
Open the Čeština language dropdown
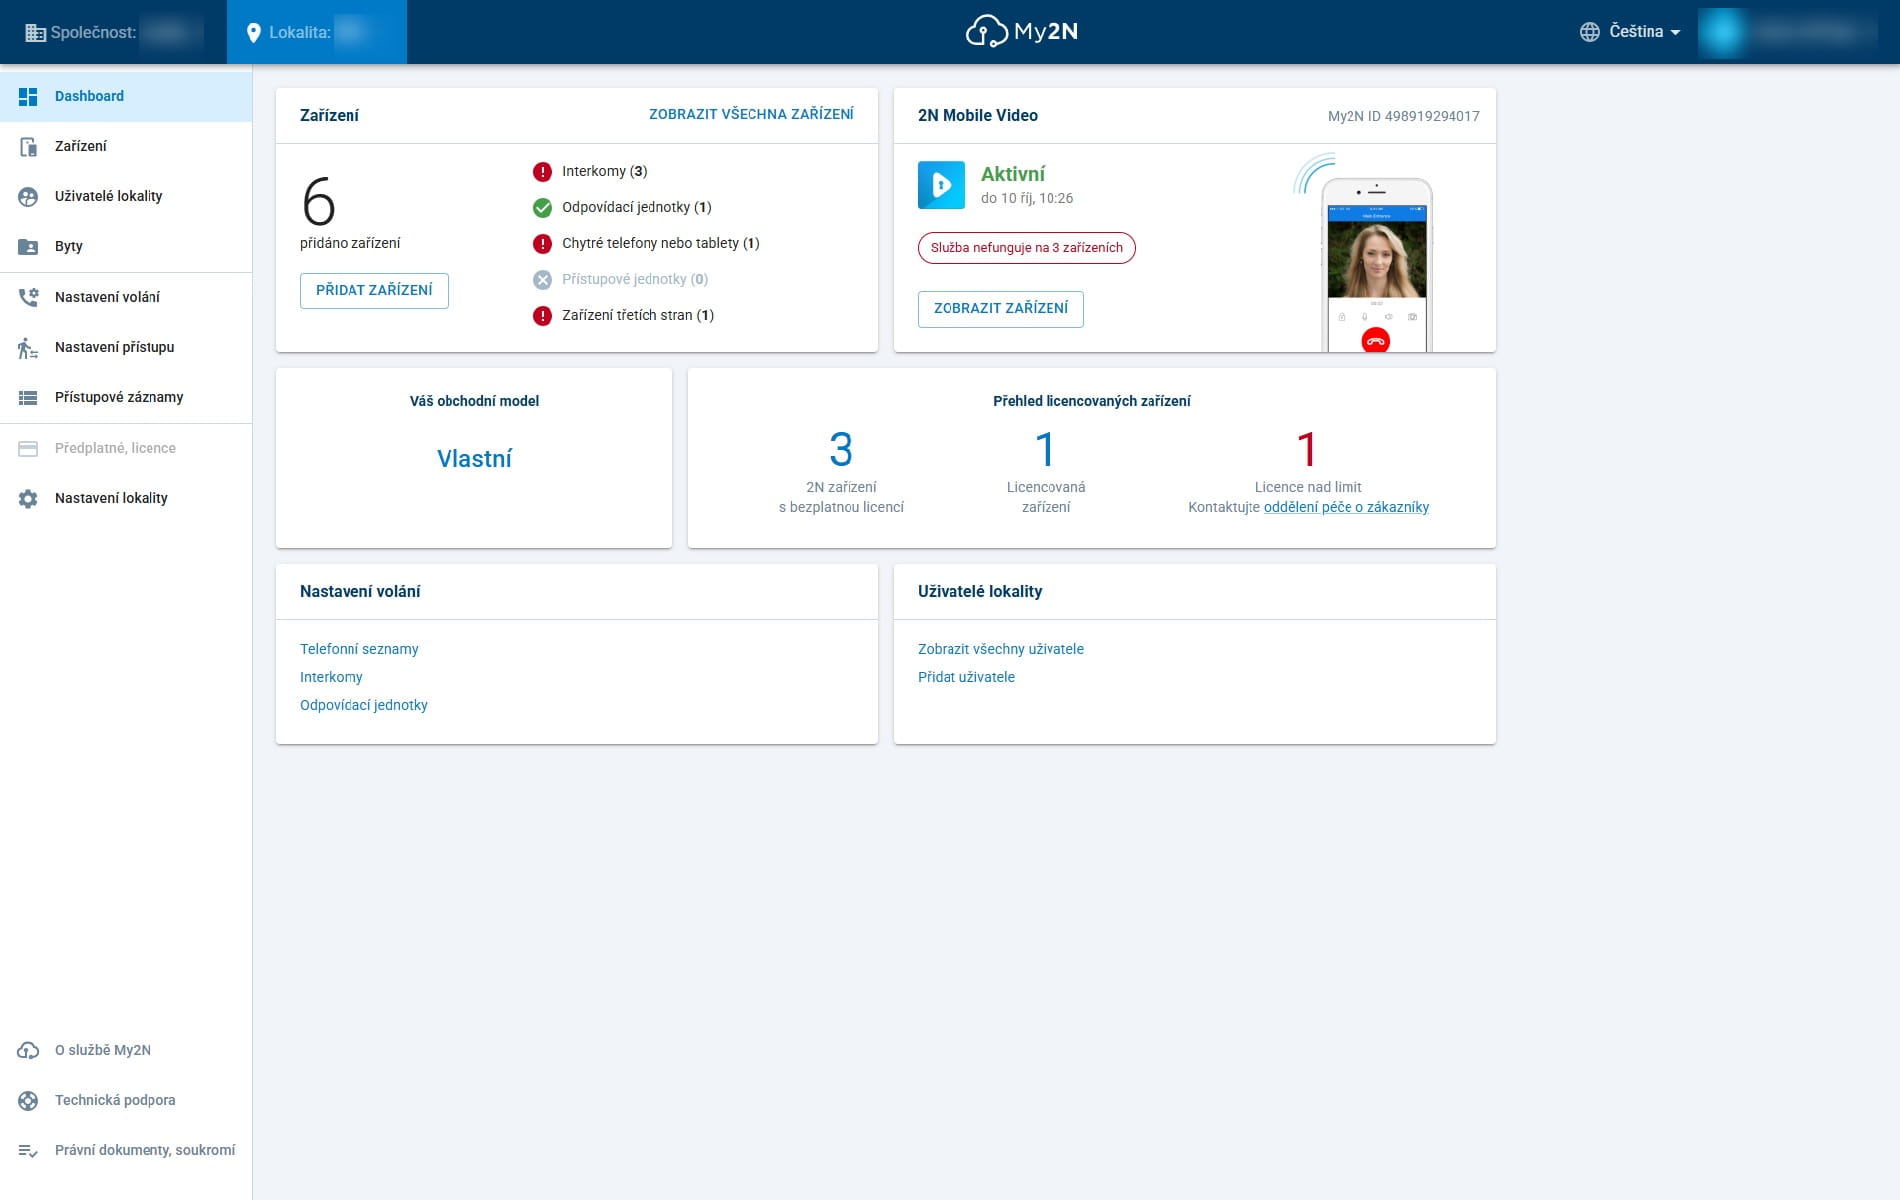tap(1630, 32)
